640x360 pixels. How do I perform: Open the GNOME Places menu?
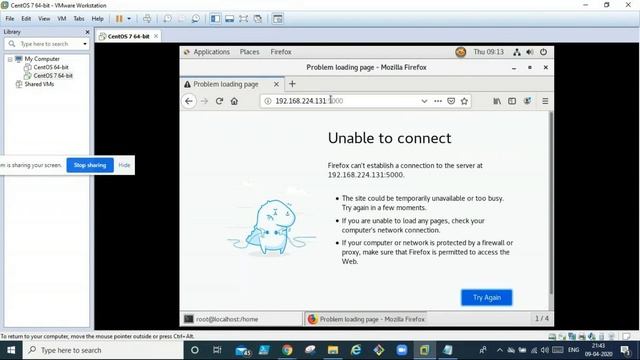tap(249, 52)
